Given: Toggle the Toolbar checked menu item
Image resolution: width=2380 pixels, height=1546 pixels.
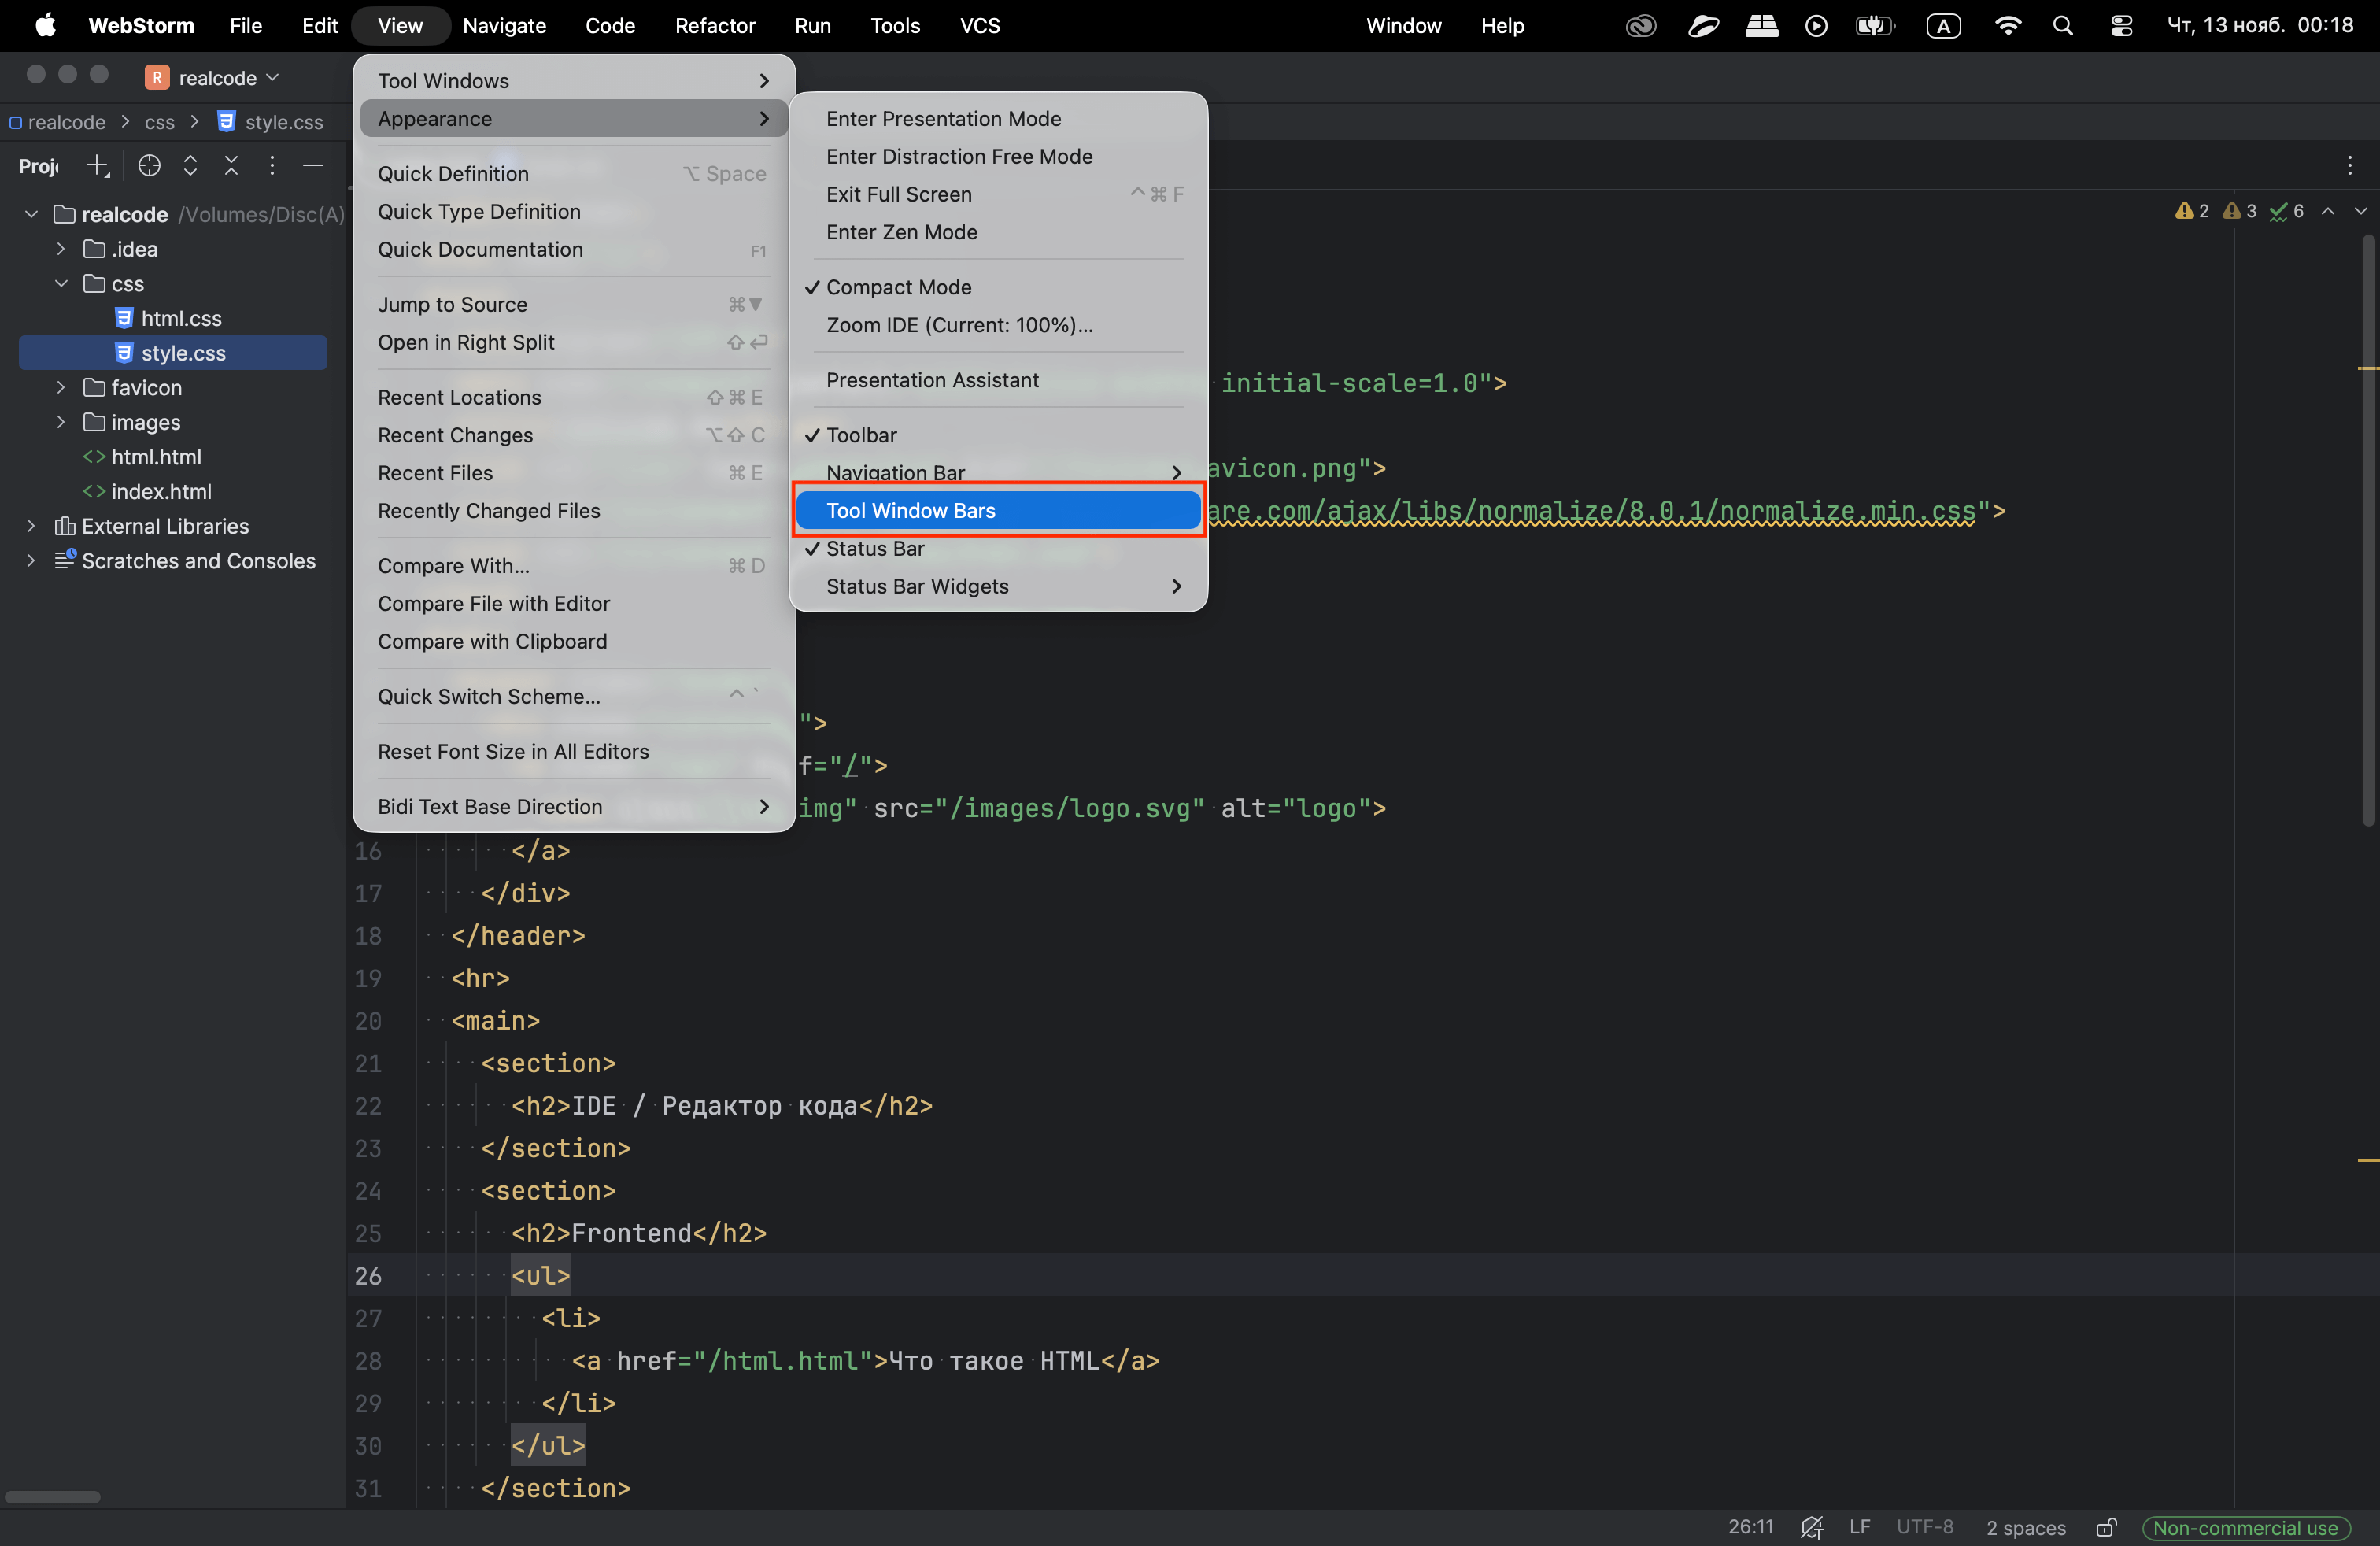Looking at the screenshot, I should coord(861,435).
